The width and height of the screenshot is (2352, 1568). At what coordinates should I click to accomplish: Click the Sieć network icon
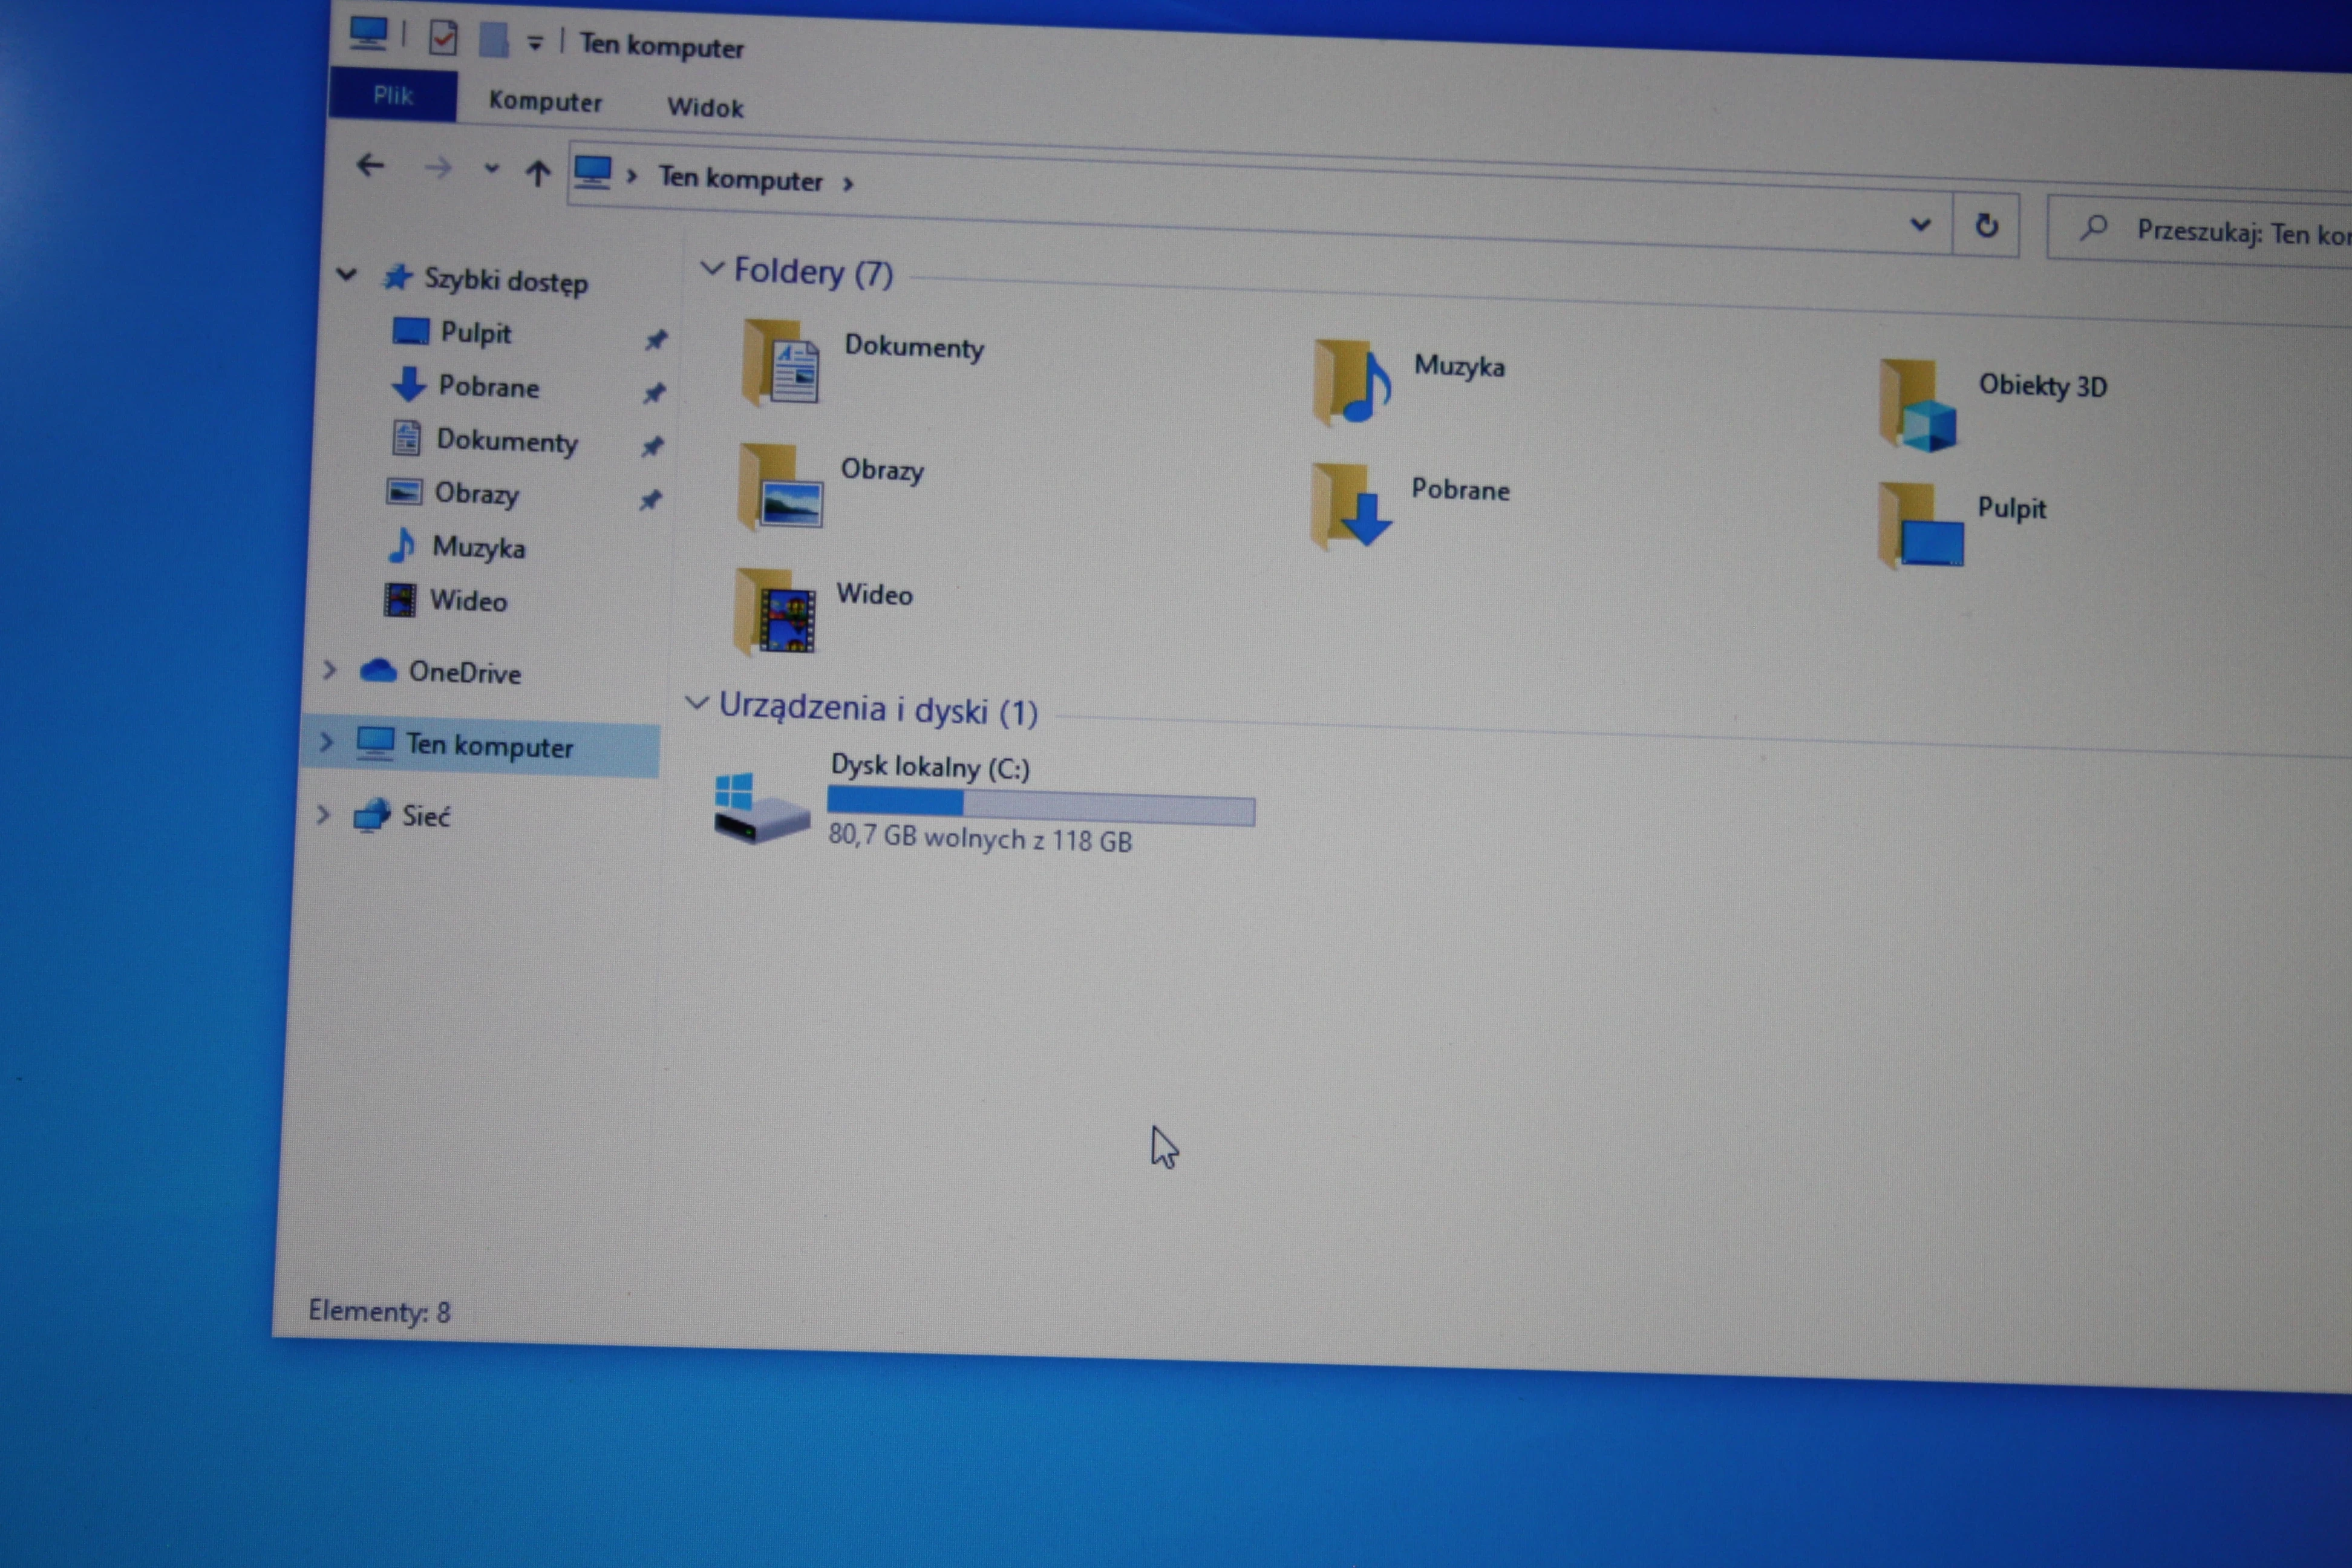tap(372, 815)
